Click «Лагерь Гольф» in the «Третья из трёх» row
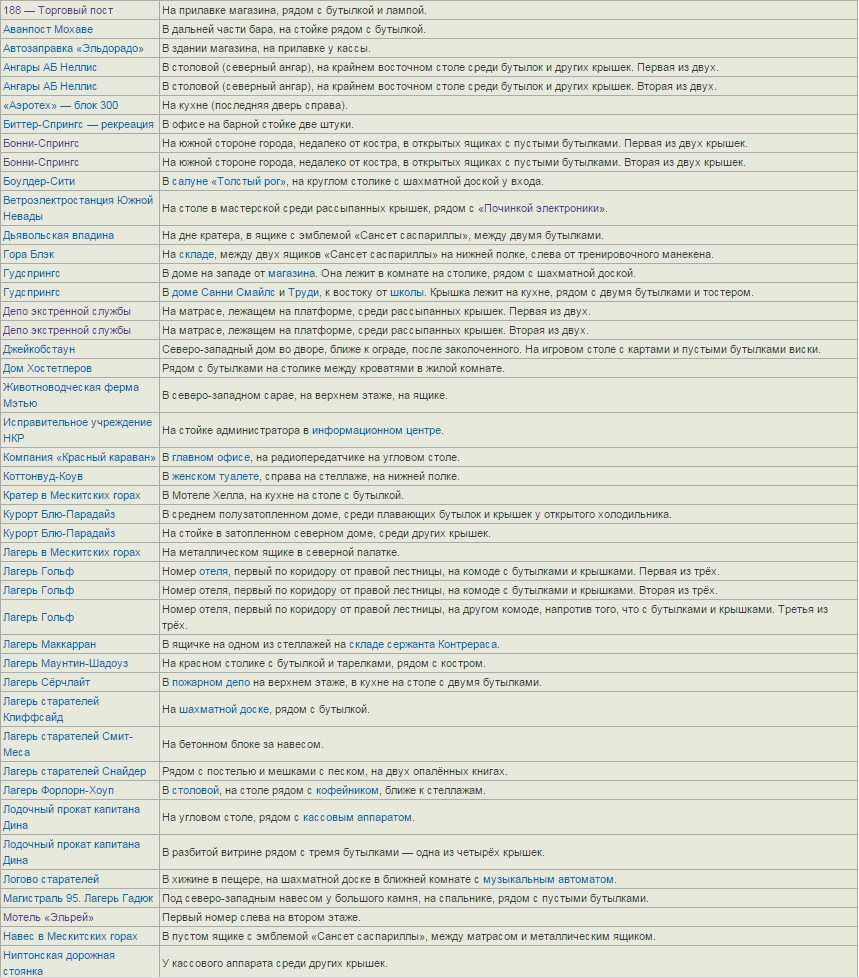The image size is (859, 978). click(x=39, y=617)
